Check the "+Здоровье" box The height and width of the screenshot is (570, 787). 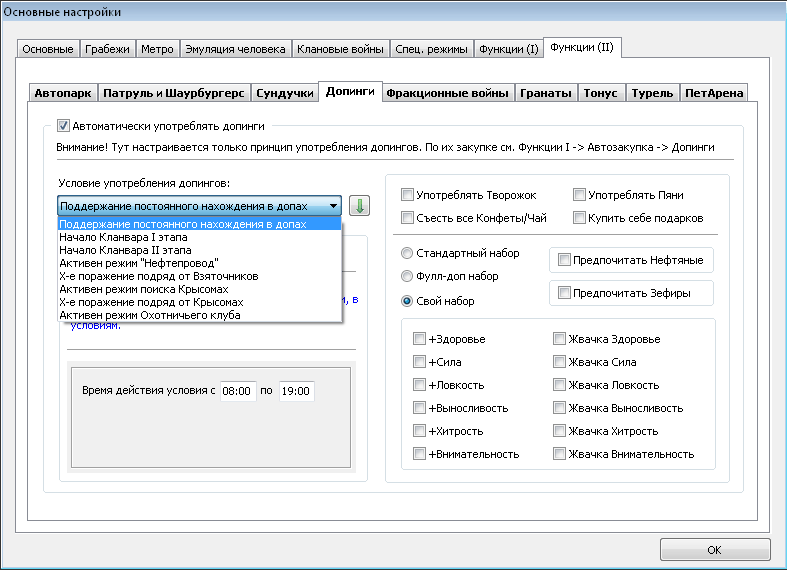pos(419,339)
